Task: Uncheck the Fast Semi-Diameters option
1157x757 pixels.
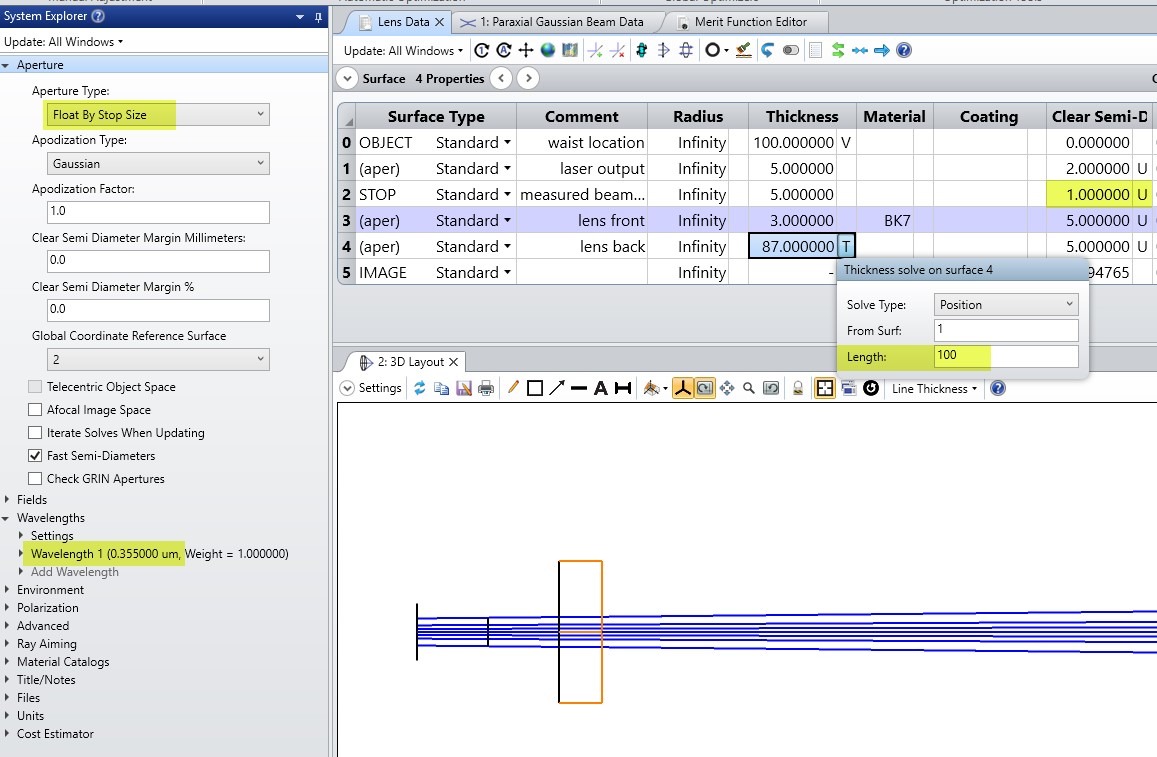Action: [36, 456]
